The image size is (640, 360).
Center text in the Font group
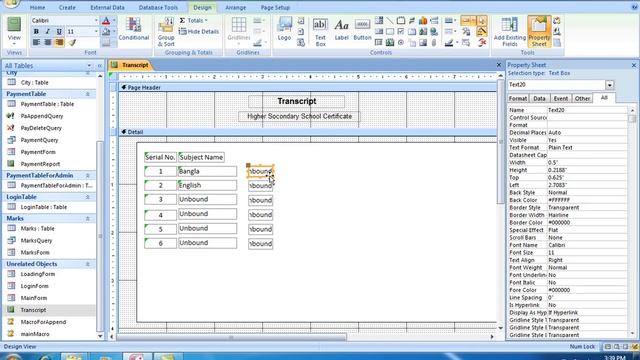(x=47, y=42)
